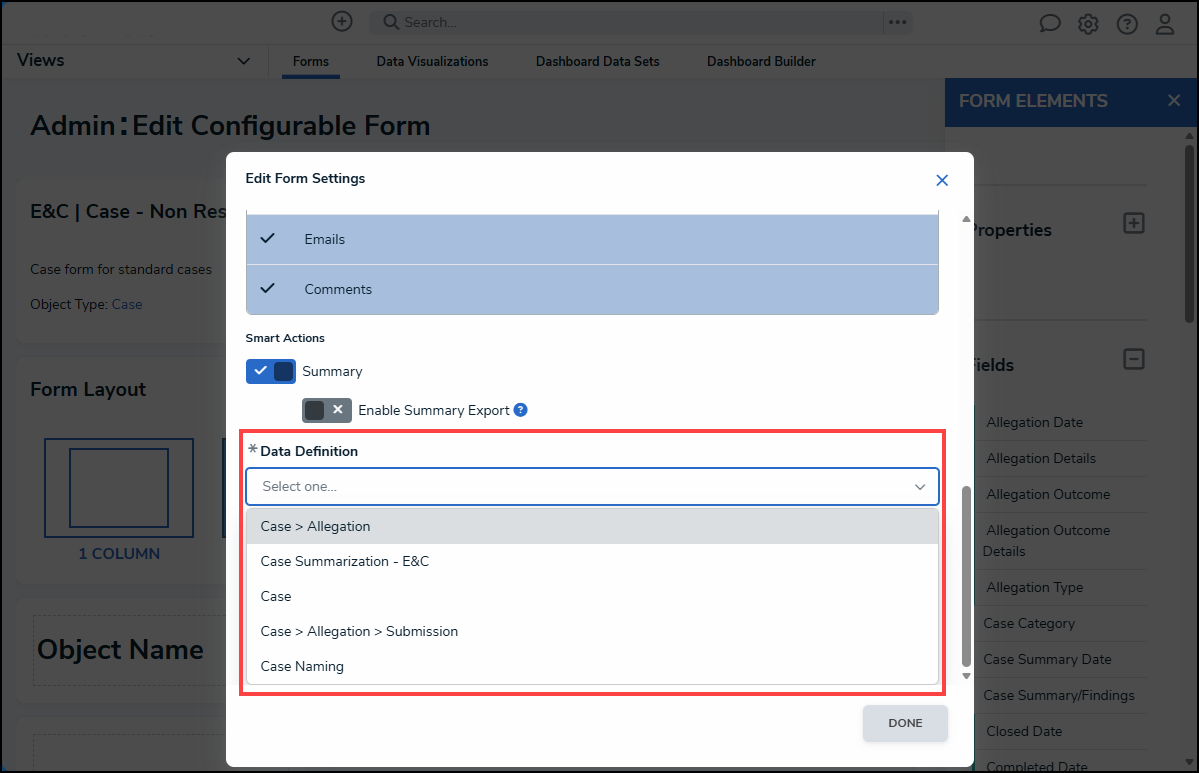Click the help question mark icon

[1127, 24]
